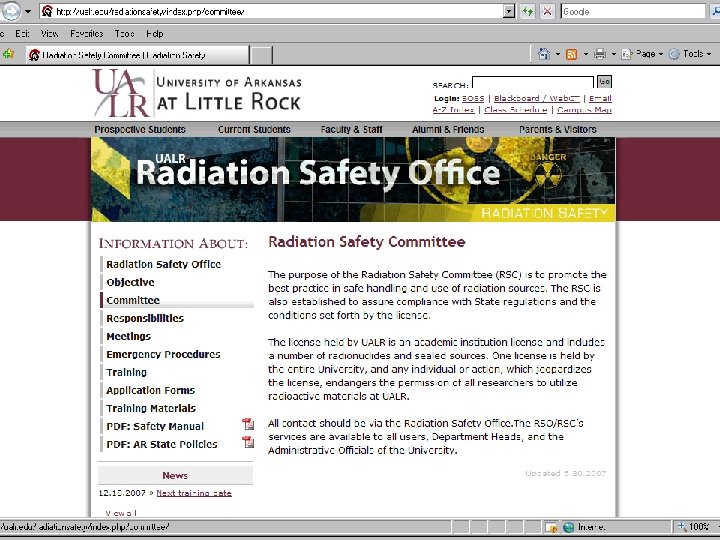Click the News section header

pyautogui.click(x=175, y=475)
